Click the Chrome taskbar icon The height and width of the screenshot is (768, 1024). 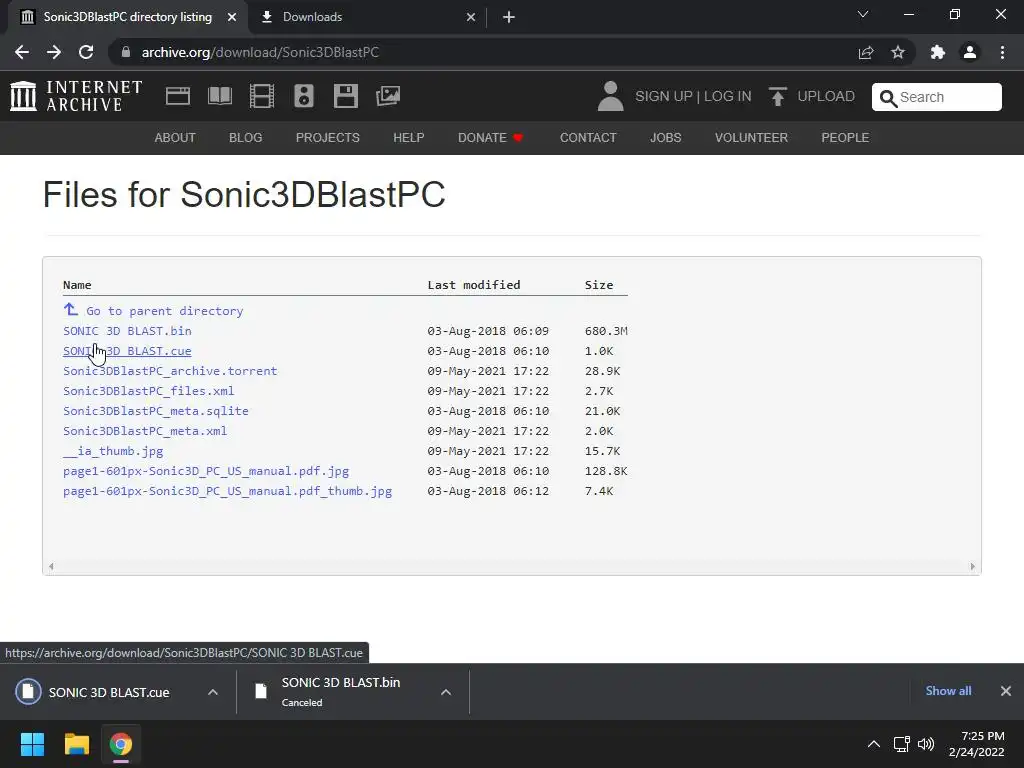tap(121, 744)
